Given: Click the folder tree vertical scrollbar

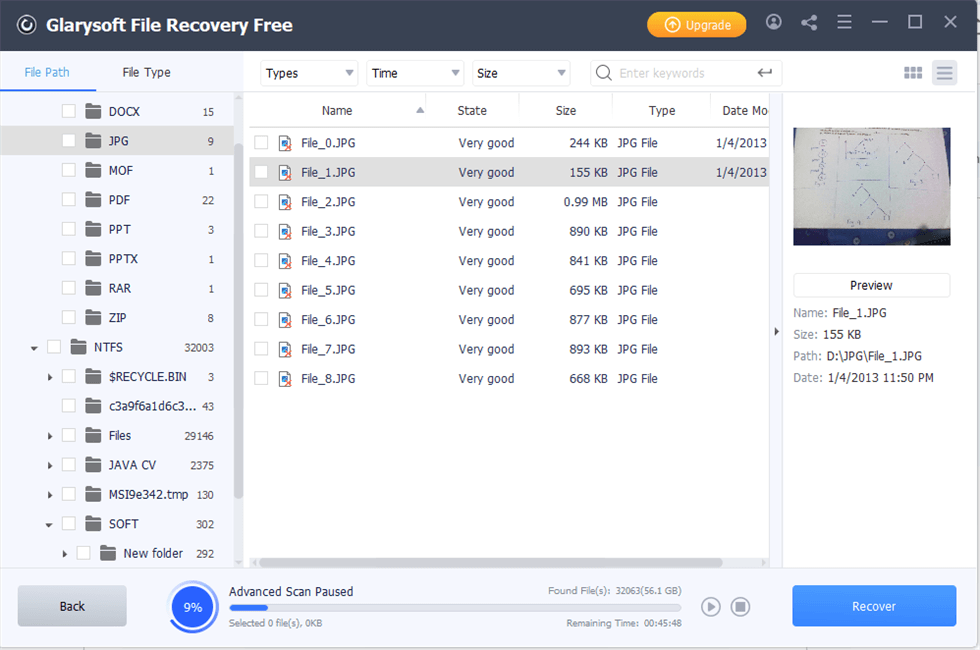Looking at the screenshot, I should (x=238, y=321).
